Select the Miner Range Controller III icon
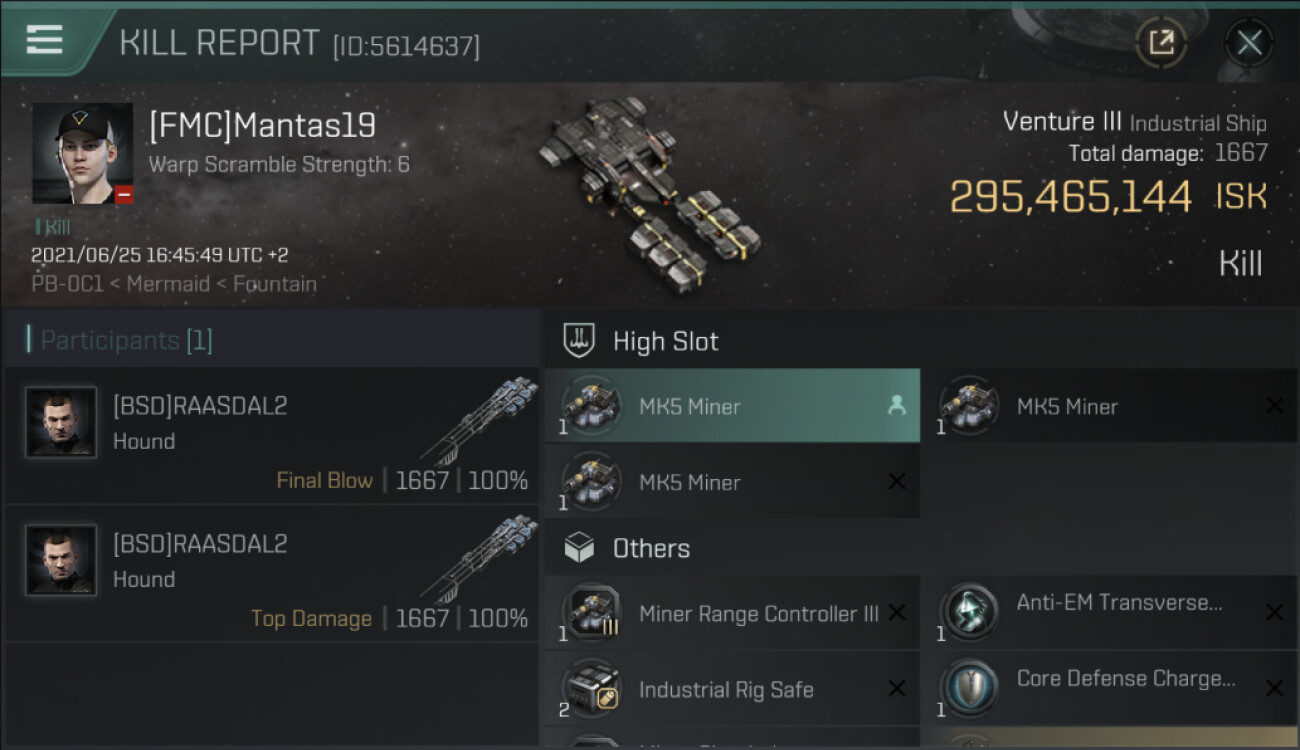This screenshot has height=750, width=1300. click(592, 613)
